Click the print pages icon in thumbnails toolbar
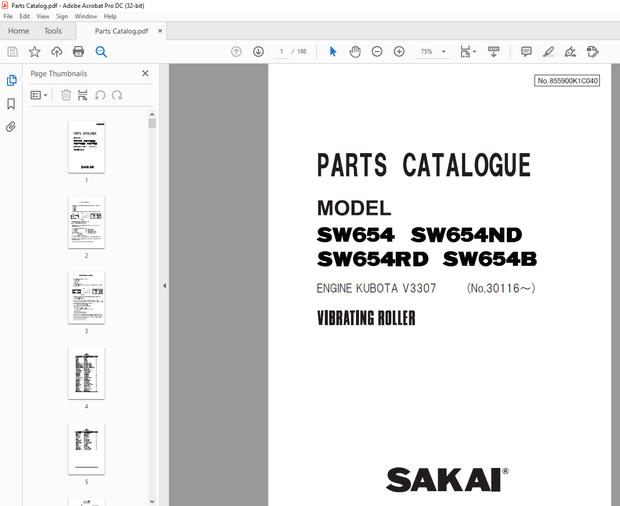The width and height of the screenshot is (620, 506). click(x=83, y=95)
